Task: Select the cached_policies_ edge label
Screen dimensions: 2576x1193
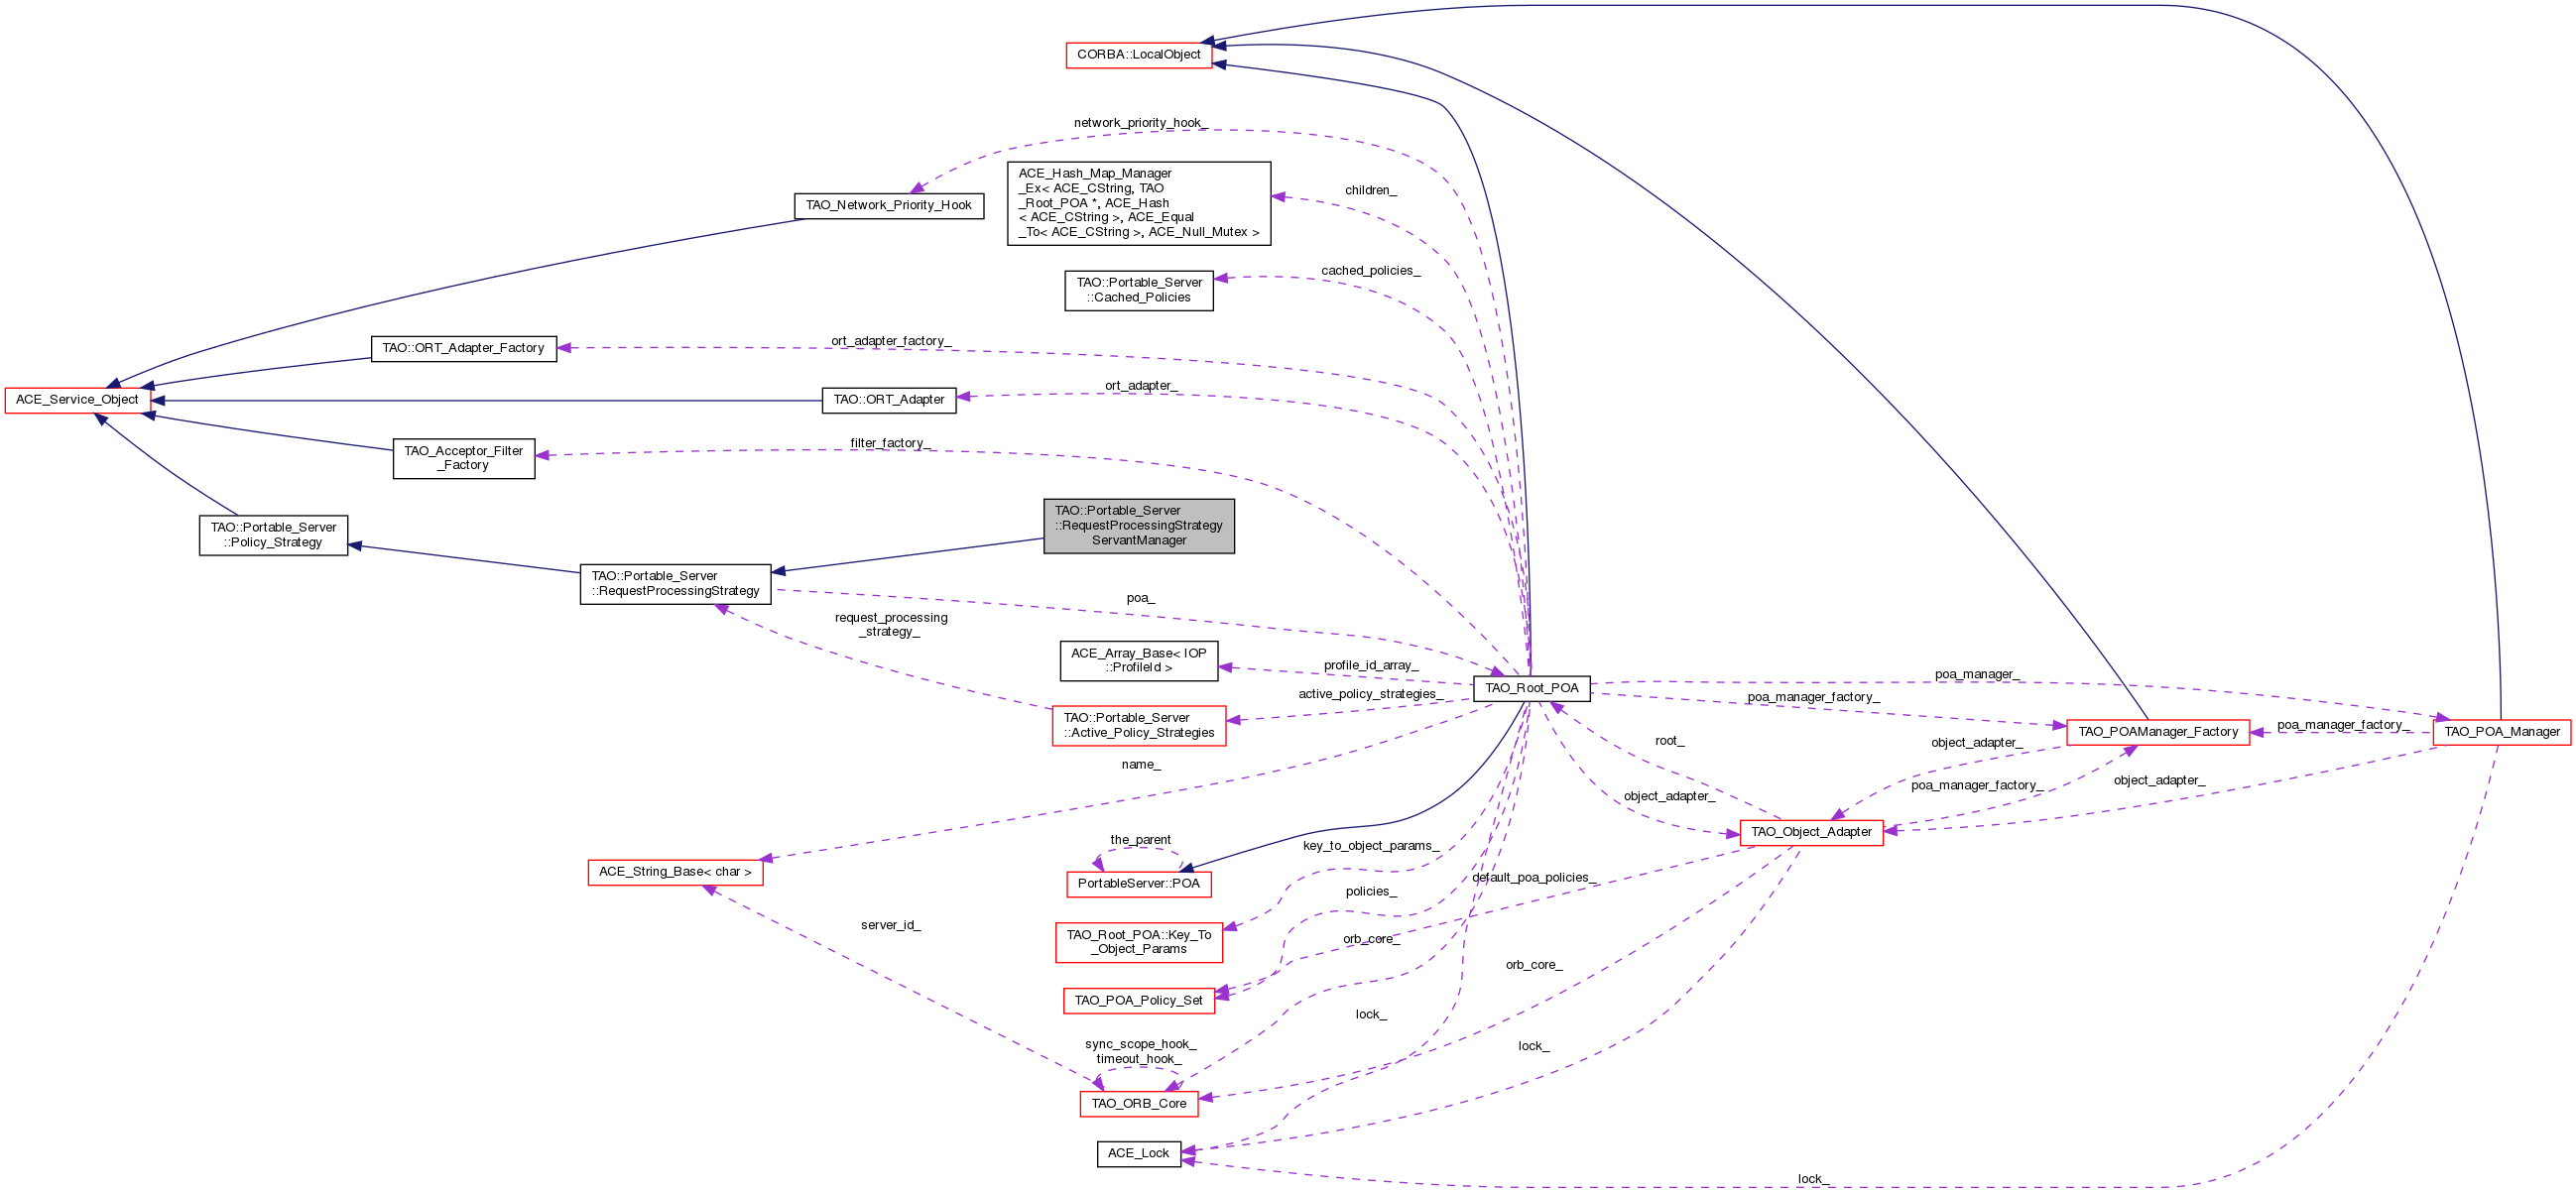Action: [x=1370, y=271]
